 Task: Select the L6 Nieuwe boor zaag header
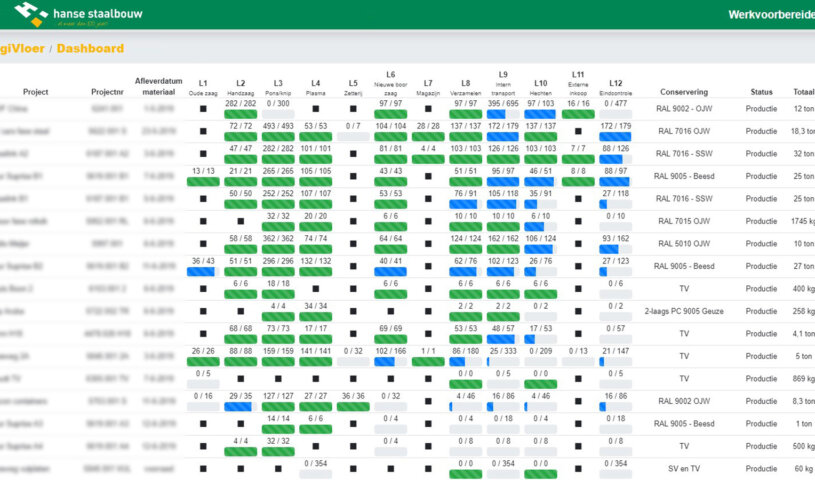coord(390,83)
